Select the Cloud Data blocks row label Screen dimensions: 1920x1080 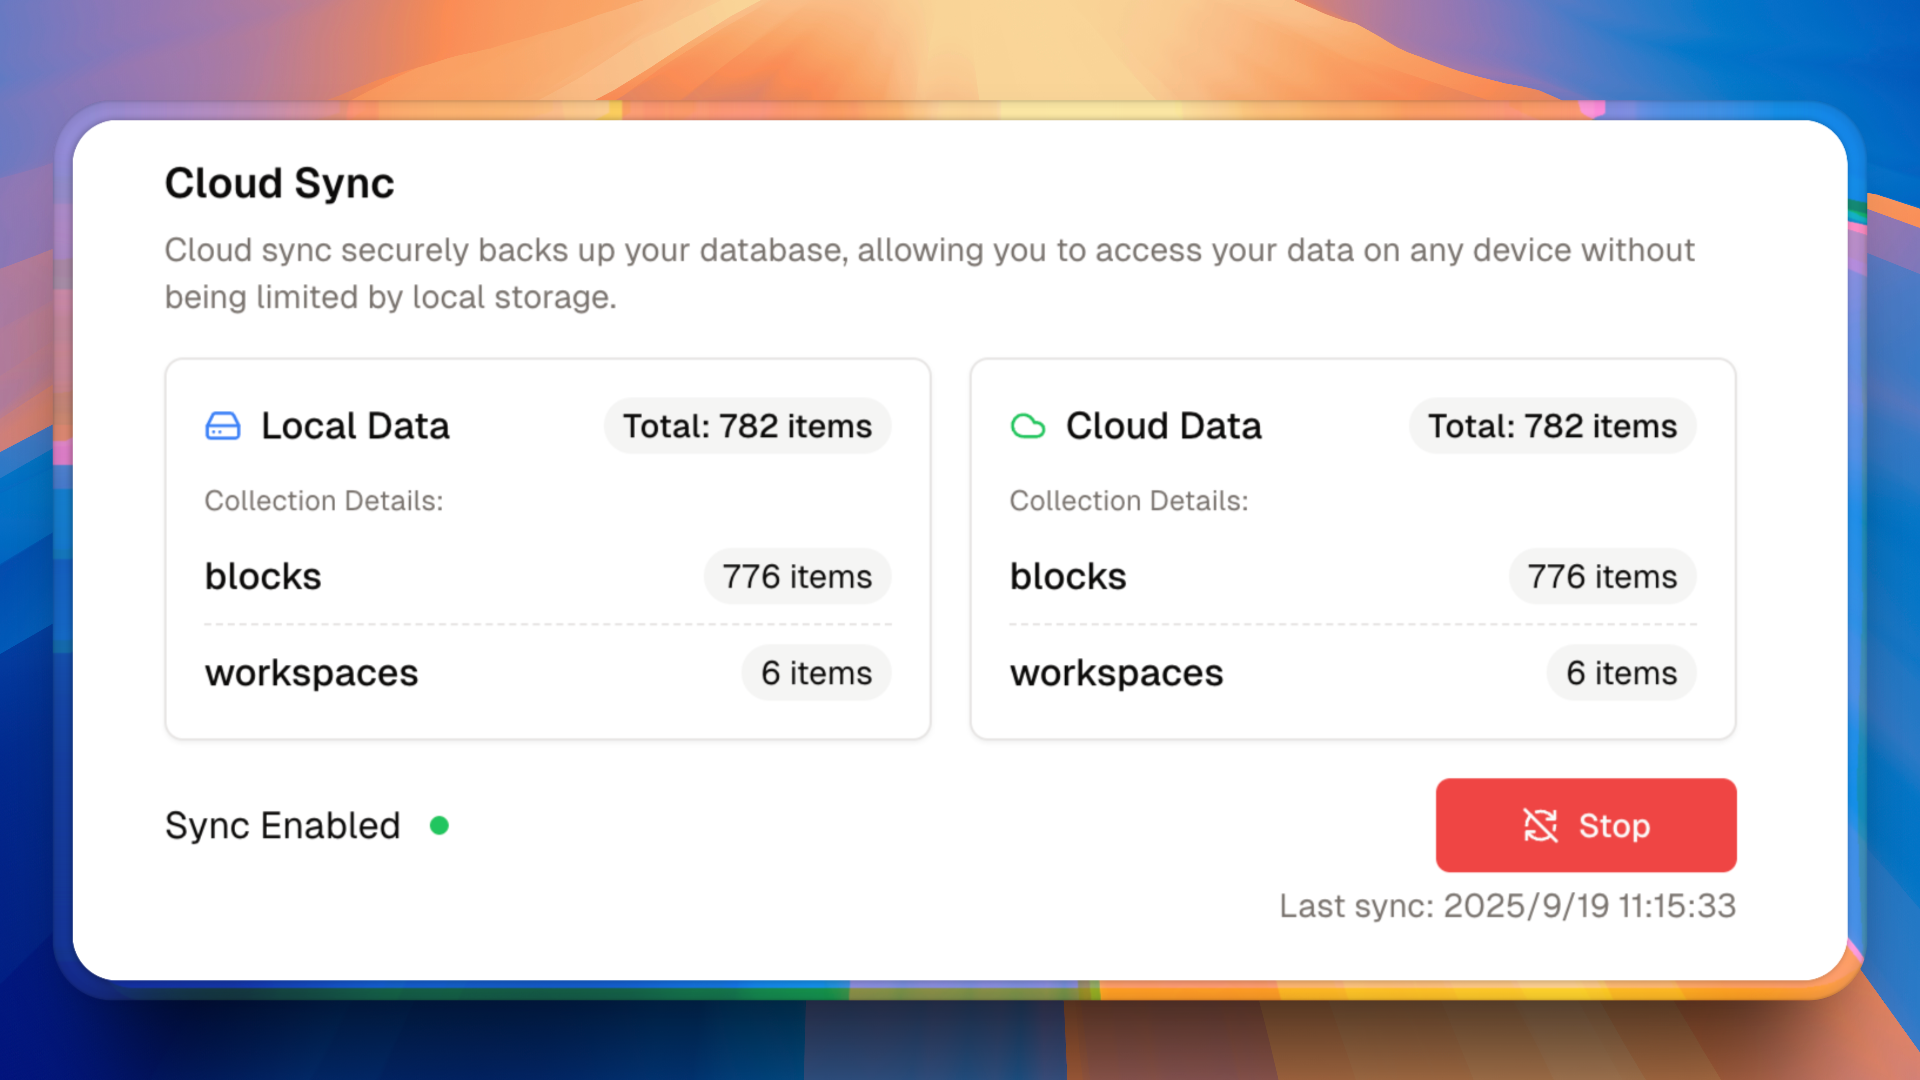[1068, 577]
